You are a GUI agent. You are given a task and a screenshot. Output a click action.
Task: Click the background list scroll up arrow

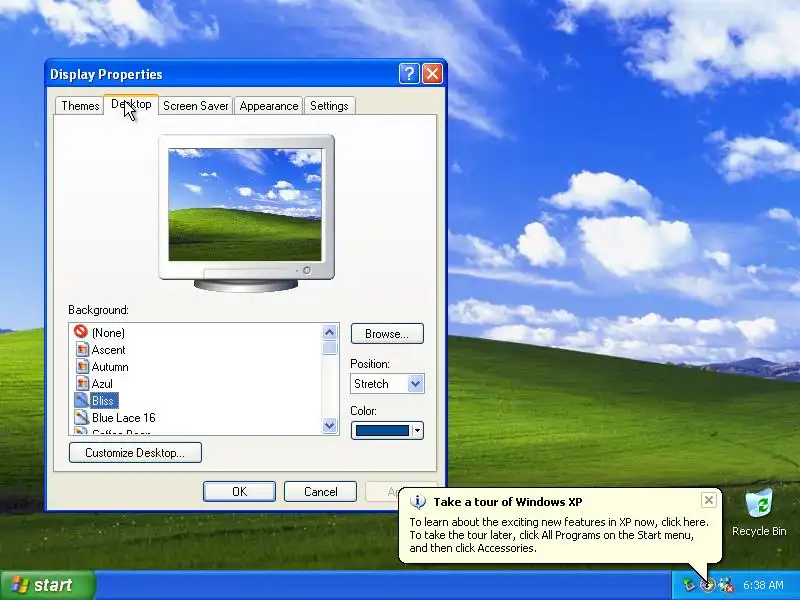(330, 333)
